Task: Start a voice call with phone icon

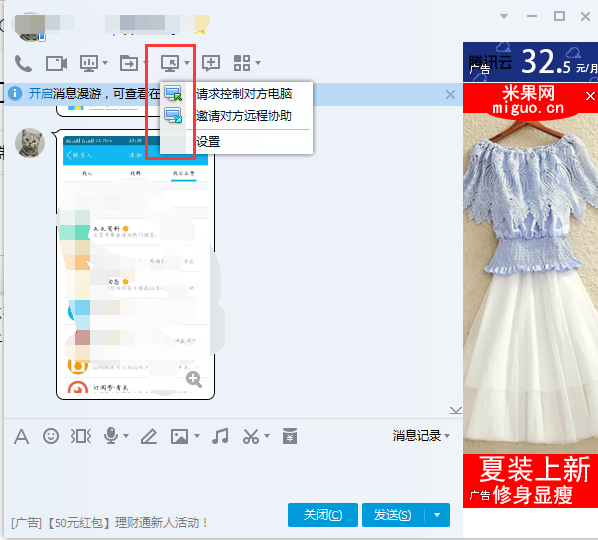Action: pos(23,63)
